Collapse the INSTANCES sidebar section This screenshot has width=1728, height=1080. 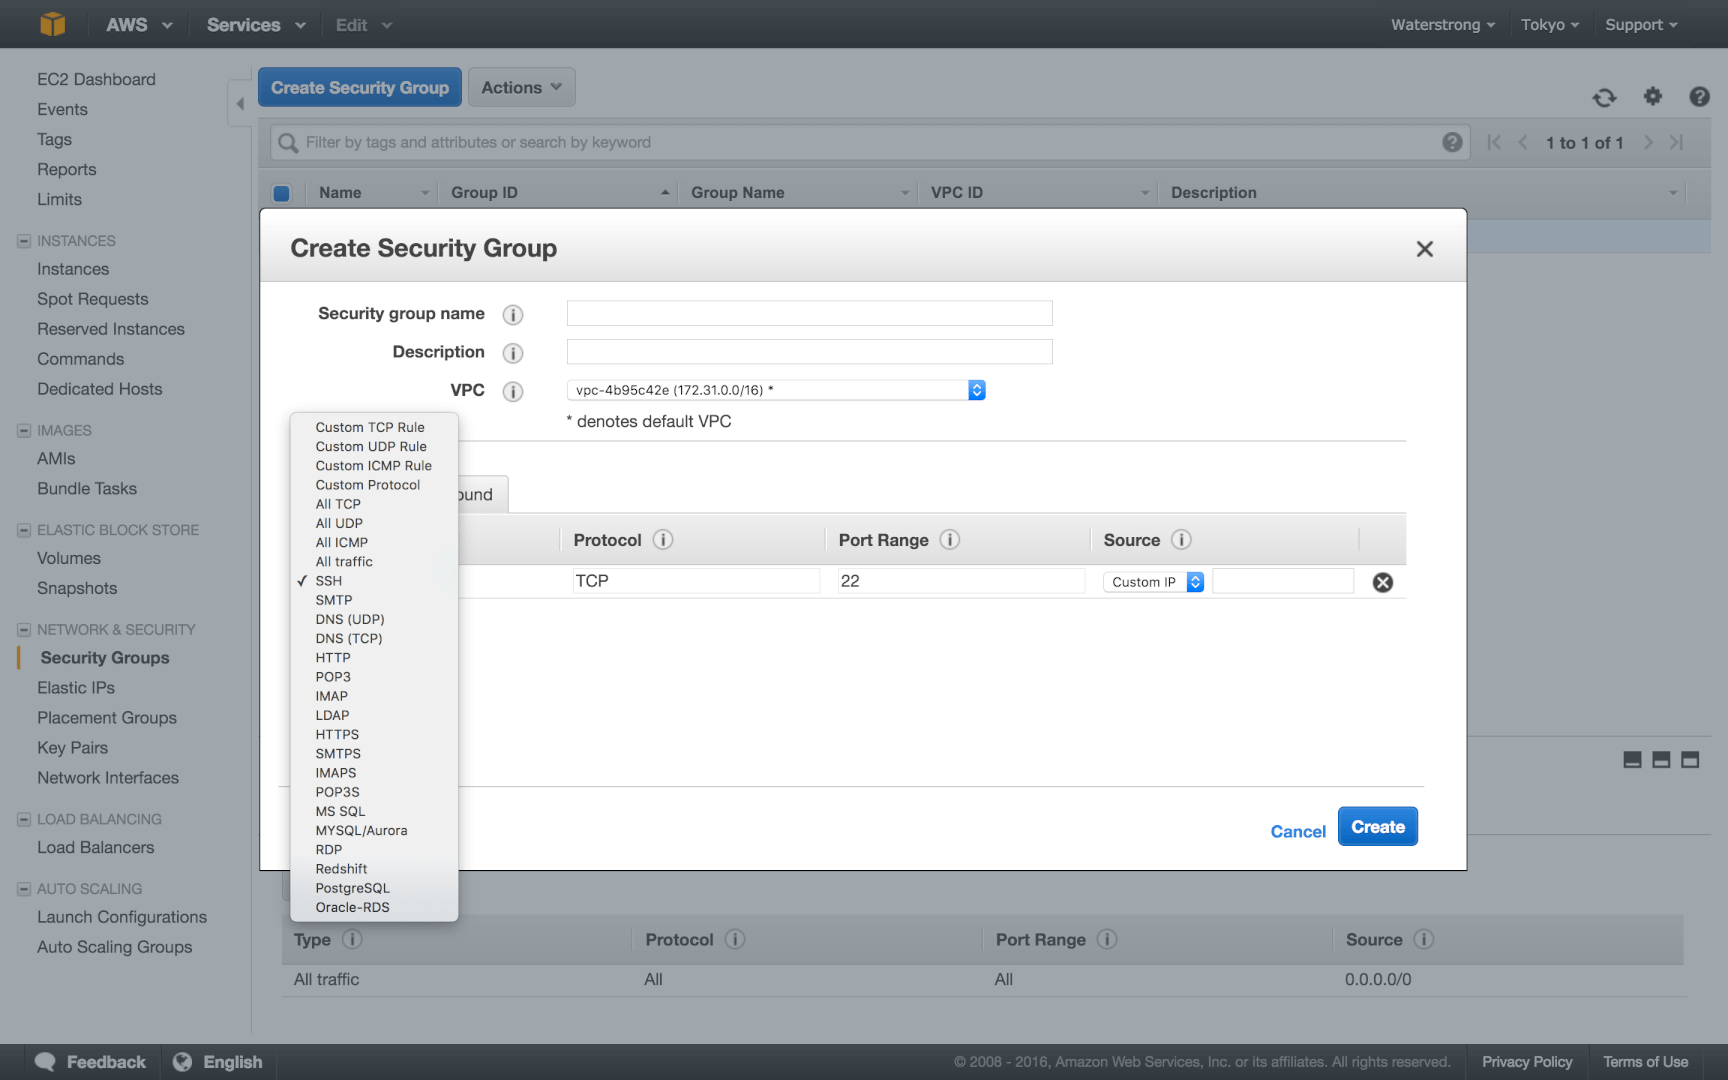coord(24,241)
